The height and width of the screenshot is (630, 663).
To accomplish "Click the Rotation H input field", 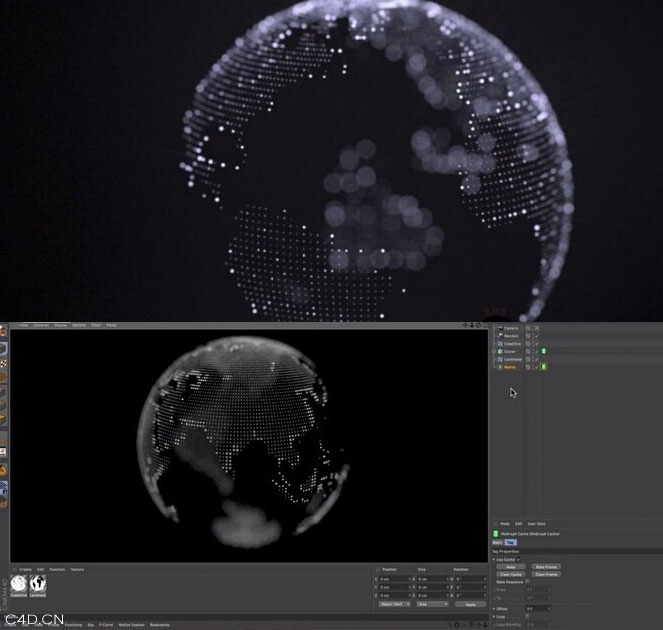I will coord(471,579).
